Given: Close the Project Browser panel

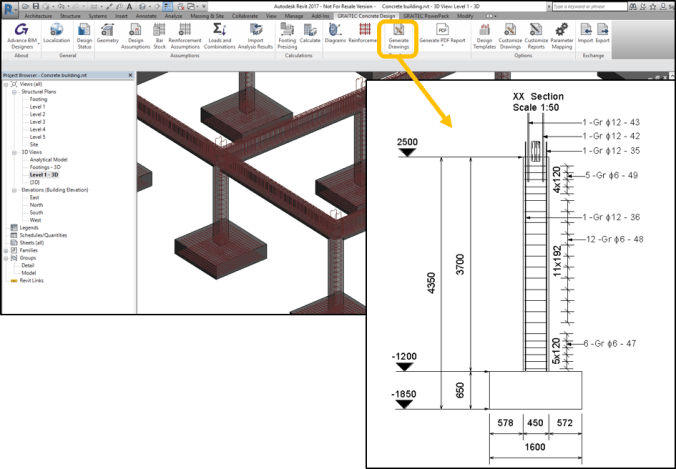Looking at the screenshot, I should pyautogui.click(x=130, y=76).
